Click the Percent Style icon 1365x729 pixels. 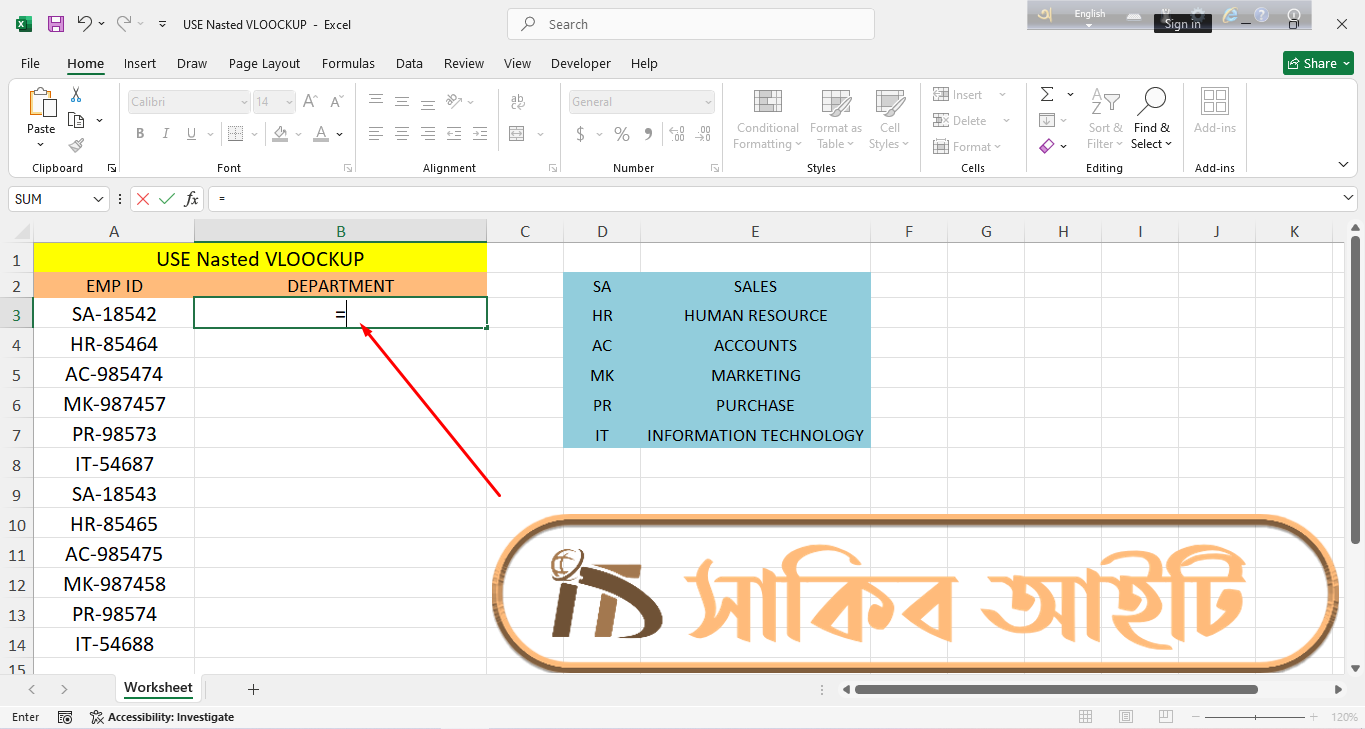(622, 134)
